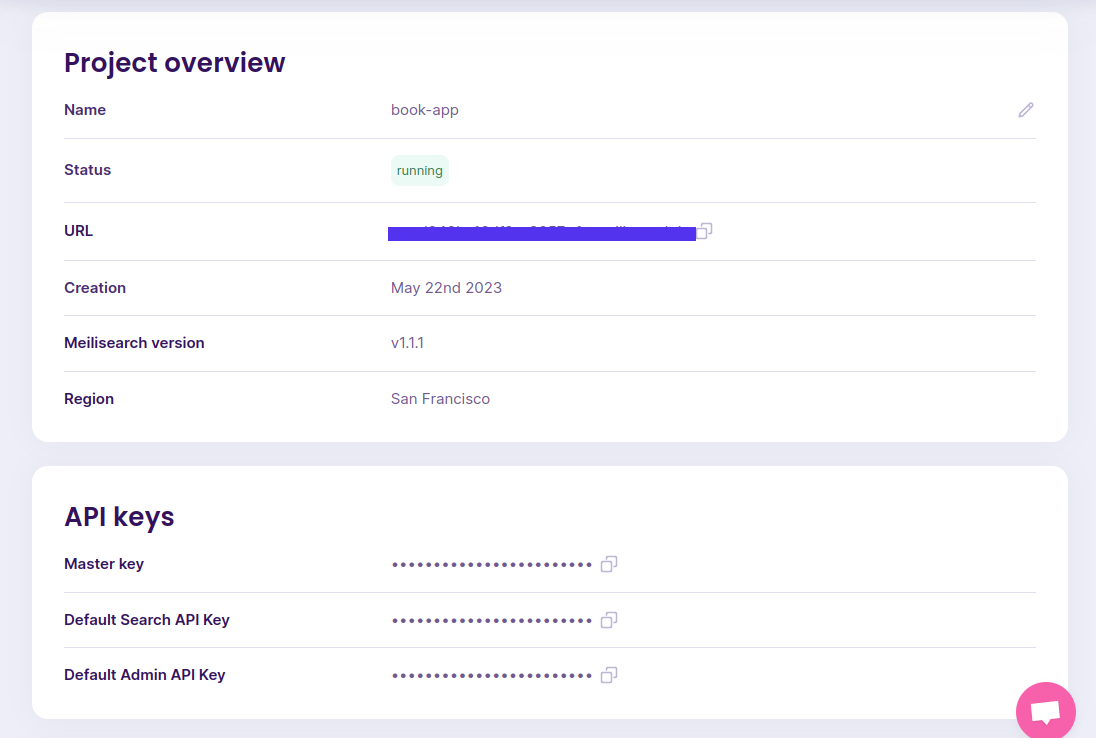Click the San Francisco region value
This screenshot has width=1096, height=738.
pos(440,399)
